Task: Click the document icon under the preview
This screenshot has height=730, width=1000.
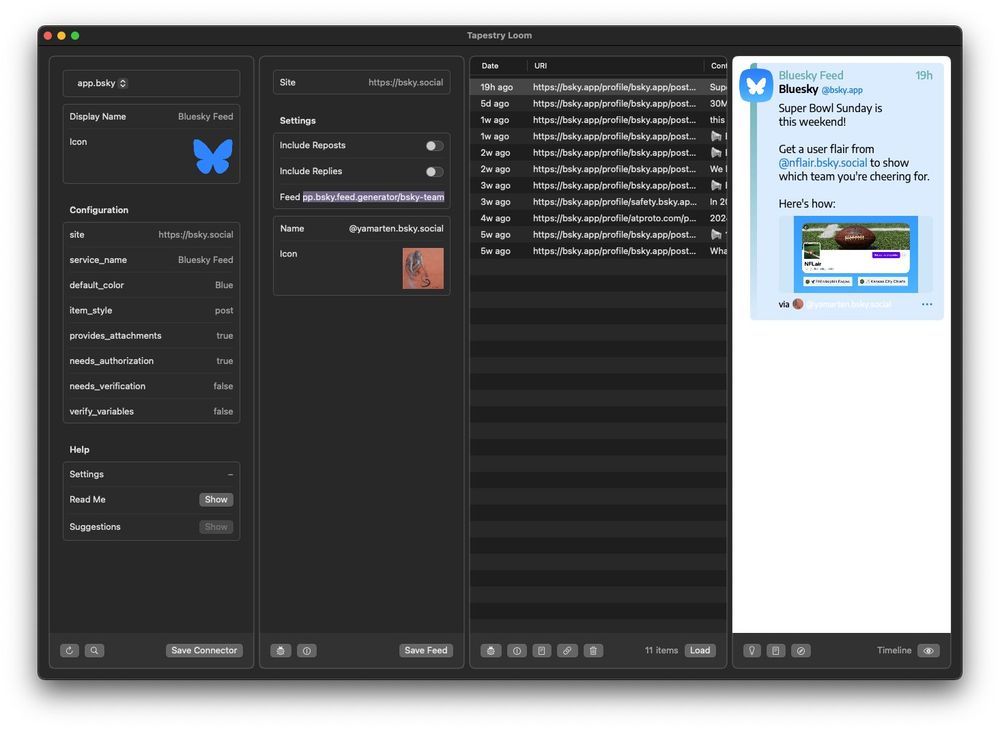Action: 776,650
